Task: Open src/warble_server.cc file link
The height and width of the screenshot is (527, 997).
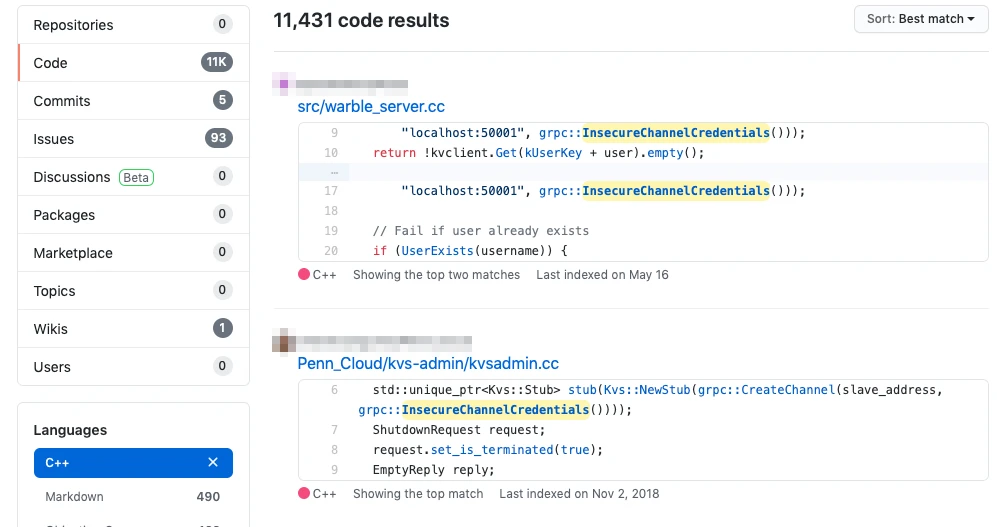Action: click(371, 106)
